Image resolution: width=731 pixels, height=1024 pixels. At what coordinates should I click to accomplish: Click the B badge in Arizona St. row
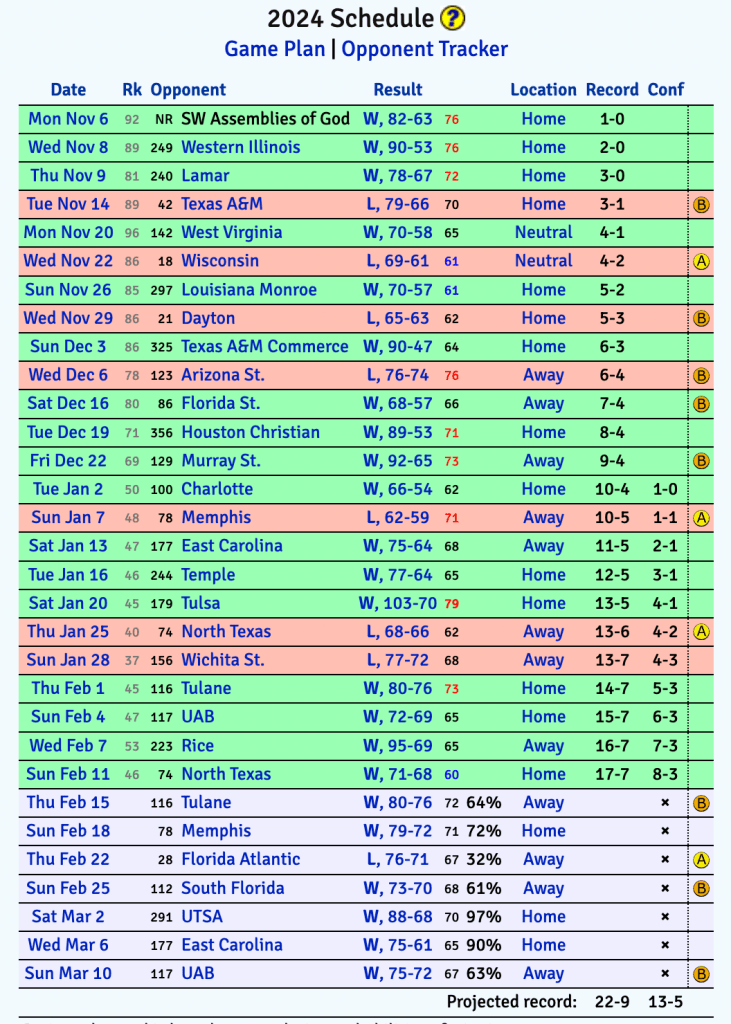point(701,376)
